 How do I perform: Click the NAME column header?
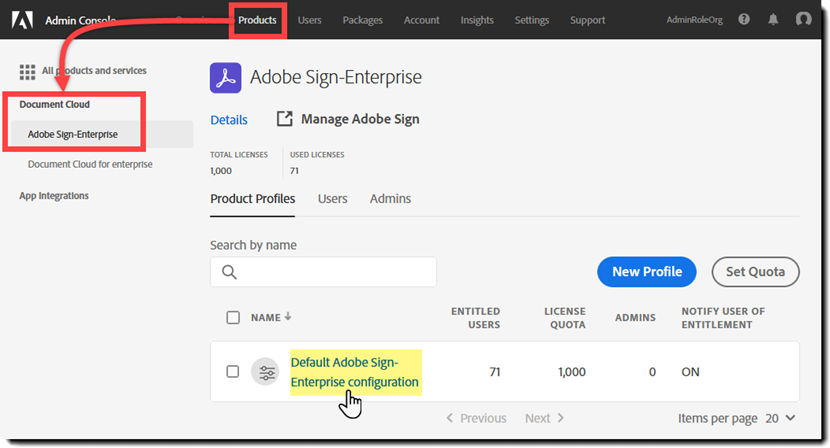pos(266,318)
